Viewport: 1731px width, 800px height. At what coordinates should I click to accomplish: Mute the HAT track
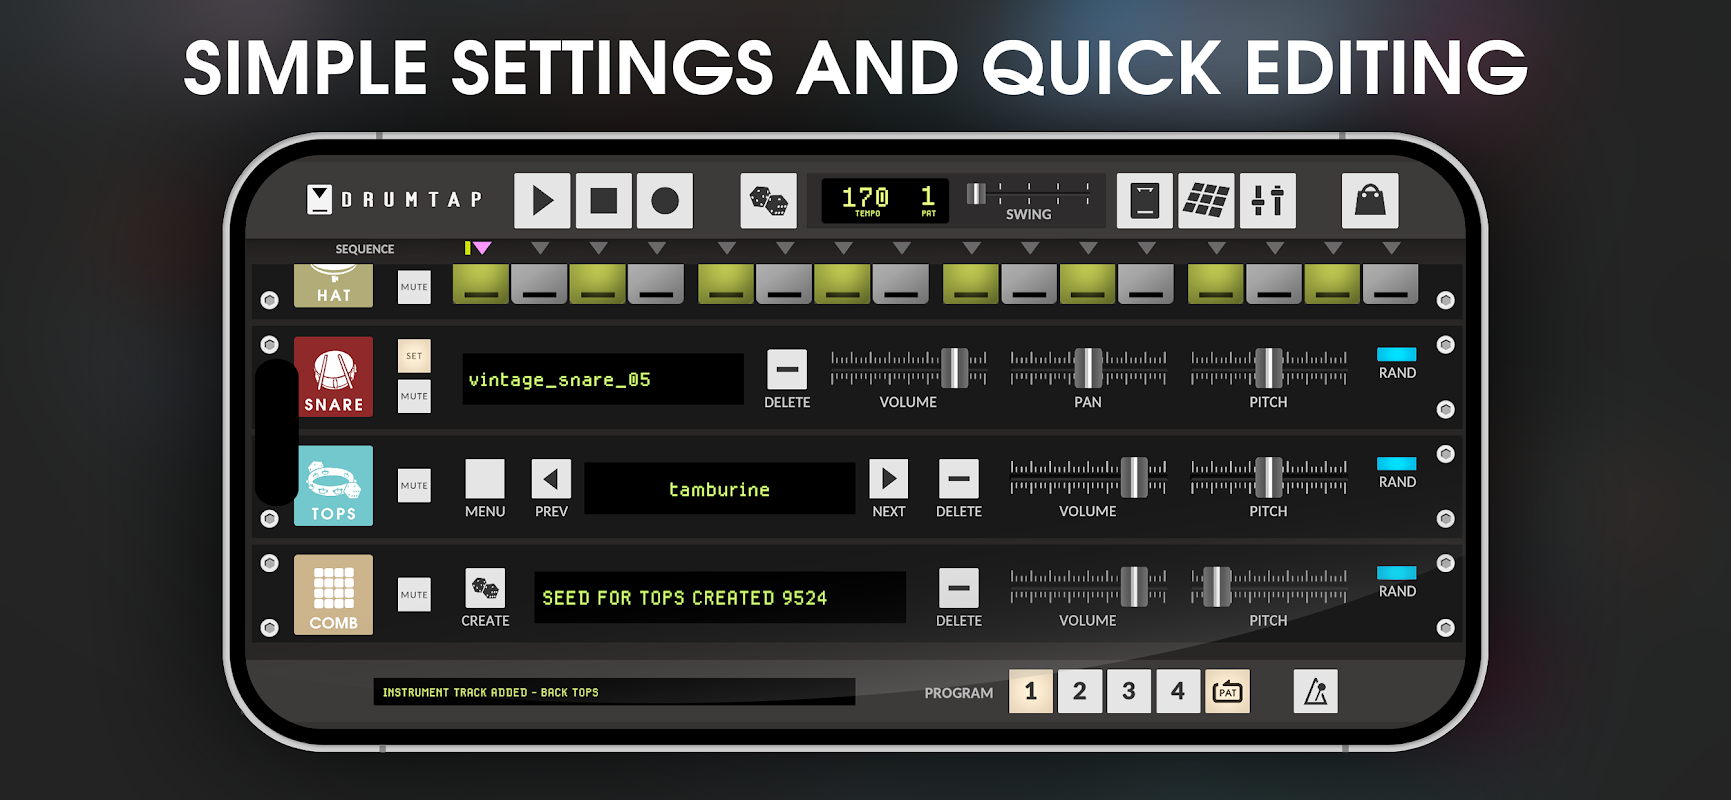[x=414, y=287]
